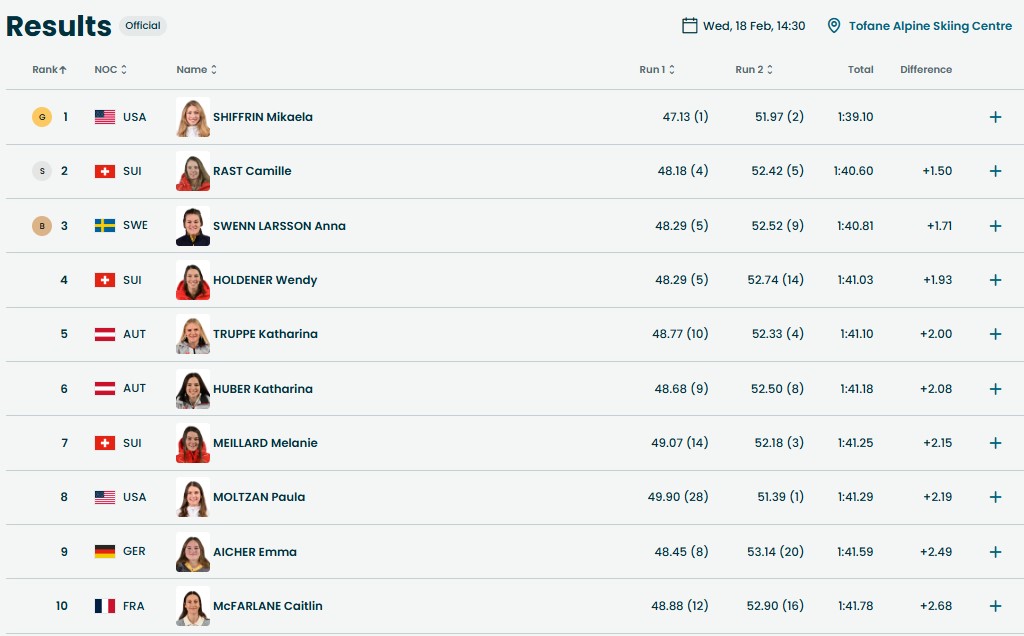1024x636 pixels.
Task: Click the French flag beside McFarlane
Action: click(x=105, y=606)
